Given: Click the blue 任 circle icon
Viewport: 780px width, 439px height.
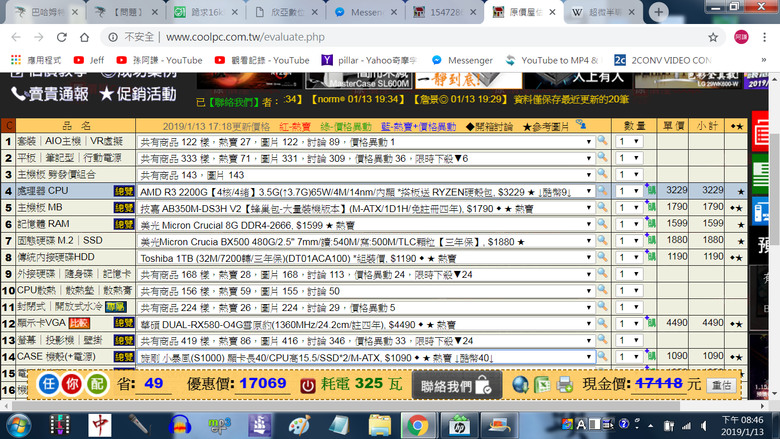Looking at the screenshot, I should [48, 384].
